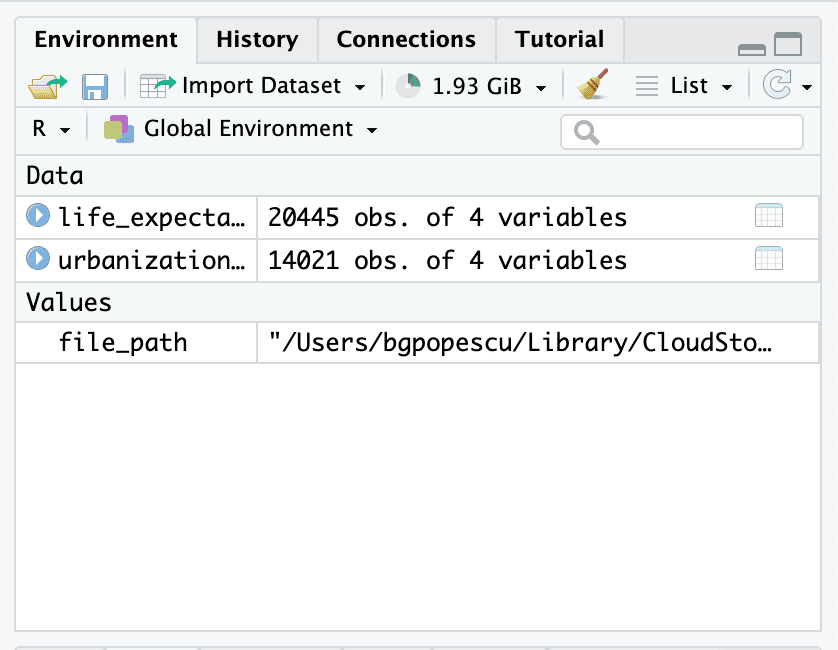Click the minimize pane icon

point(751,48)
